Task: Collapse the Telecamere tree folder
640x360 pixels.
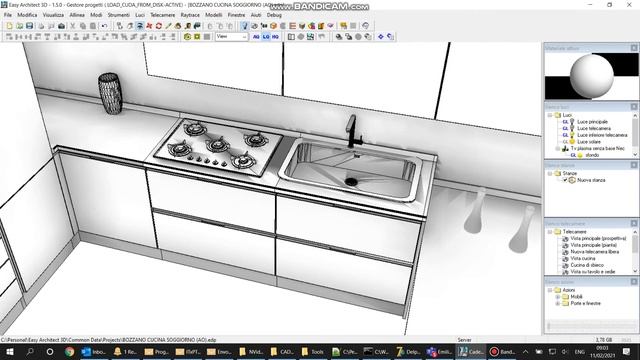Action: [x=550, y=232]
